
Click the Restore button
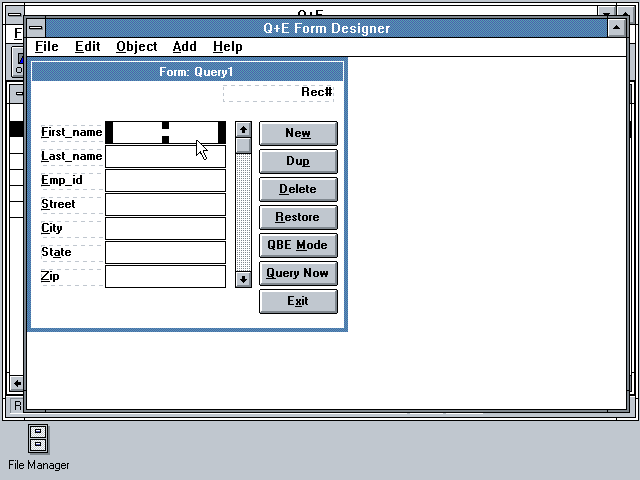pos(298,217)
